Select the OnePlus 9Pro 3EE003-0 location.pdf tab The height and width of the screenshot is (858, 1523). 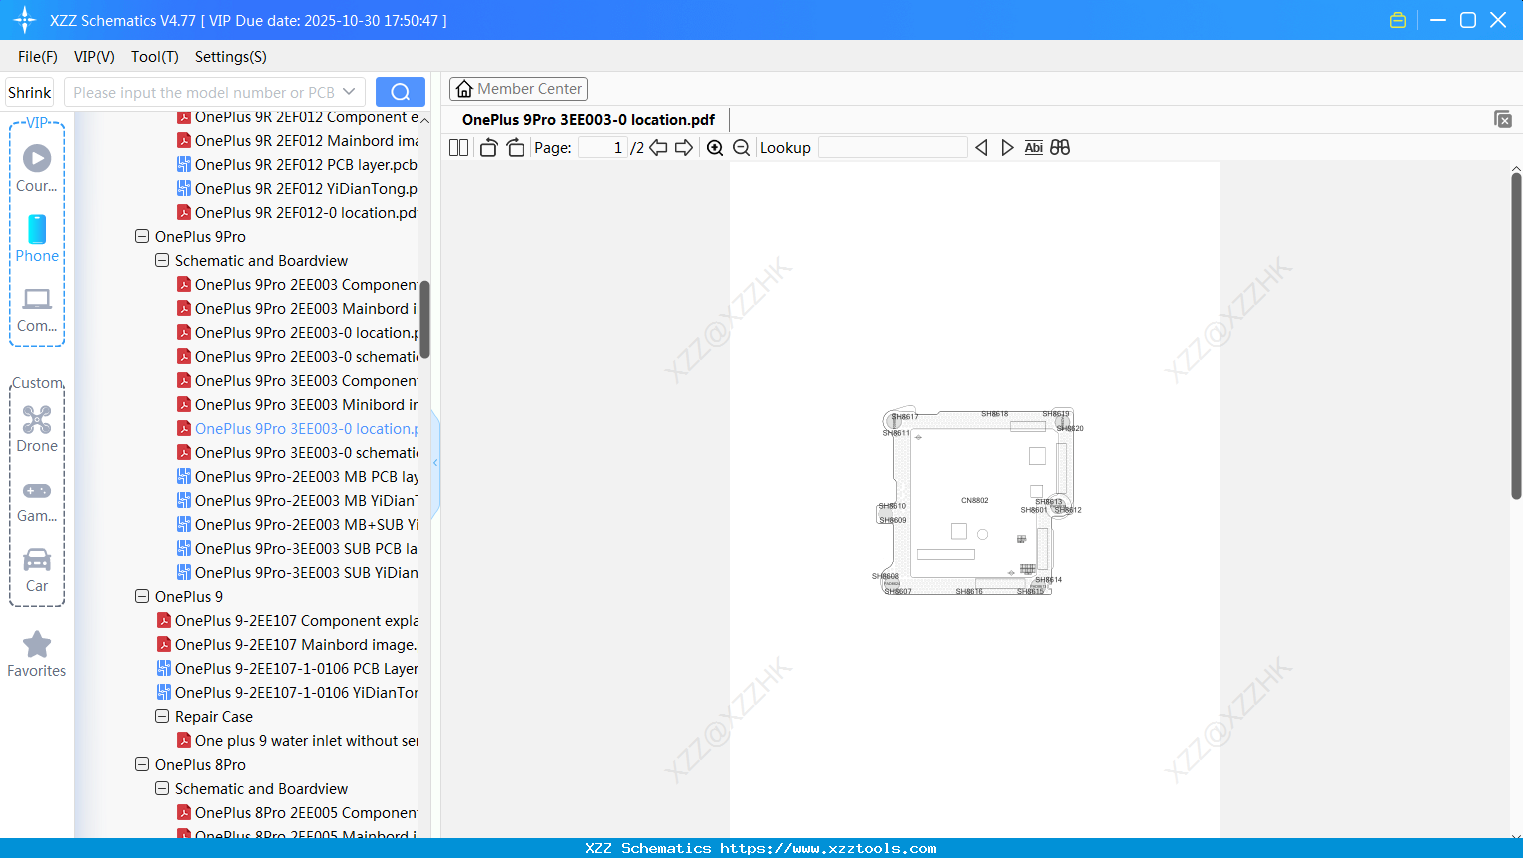pyautogui.click(x=588, y=120)
